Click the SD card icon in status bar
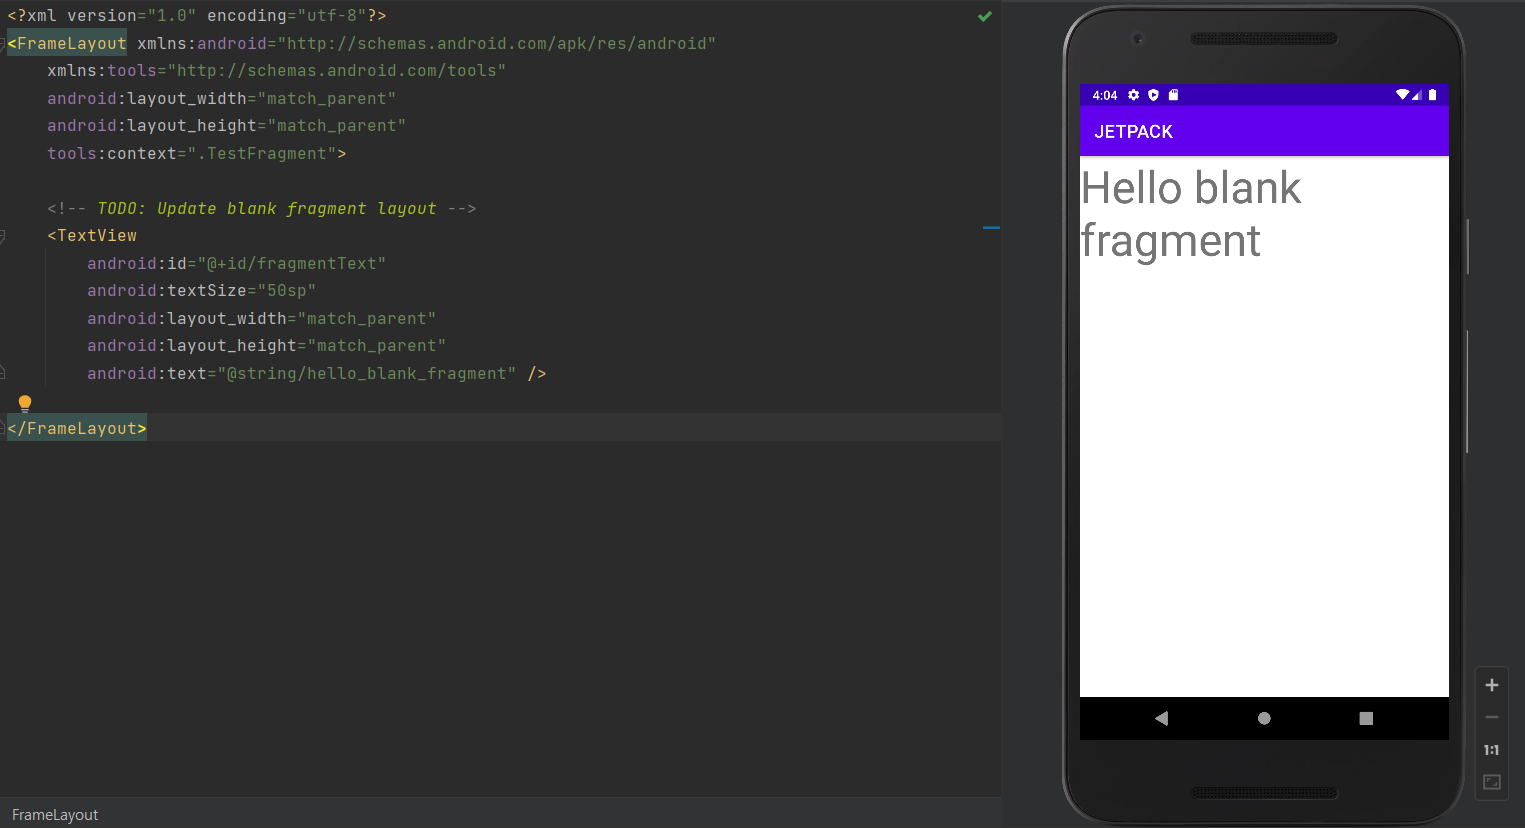The width and height of the screenshot is (1525, 828). pos(1173,95)
